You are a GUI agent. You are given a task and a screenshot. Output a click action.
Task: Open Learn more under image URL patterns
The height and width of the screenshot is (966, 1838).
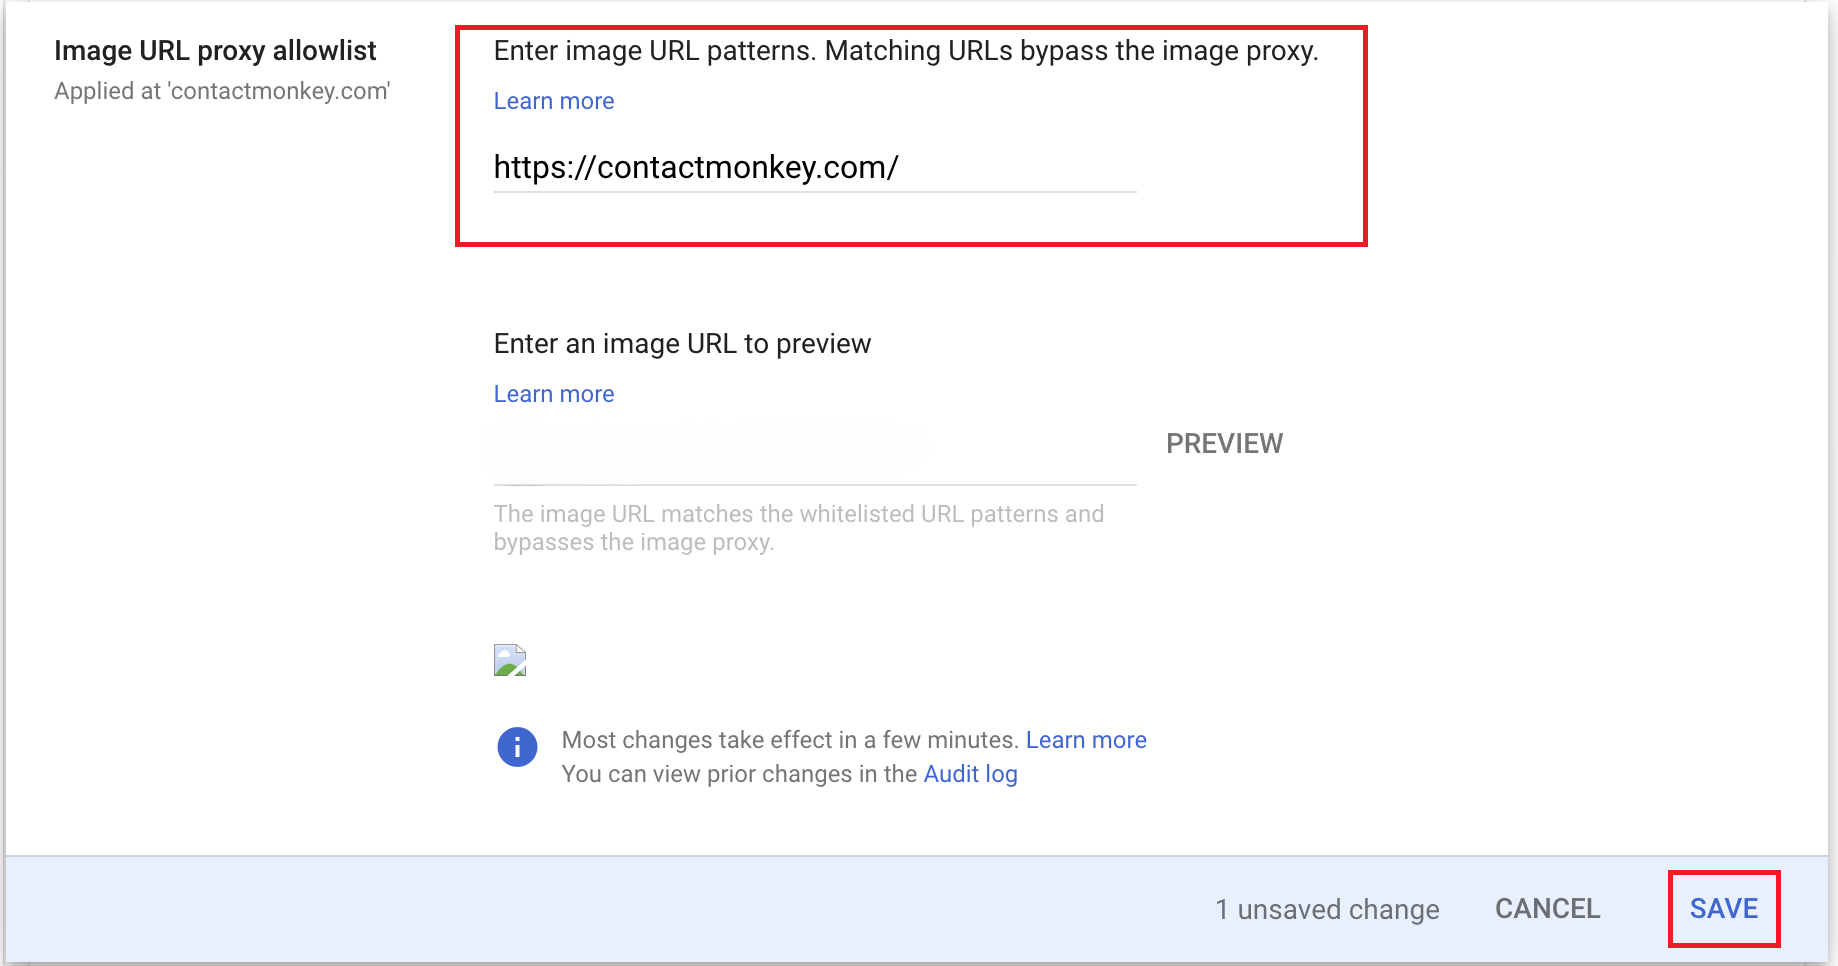[x=554, y=101]
